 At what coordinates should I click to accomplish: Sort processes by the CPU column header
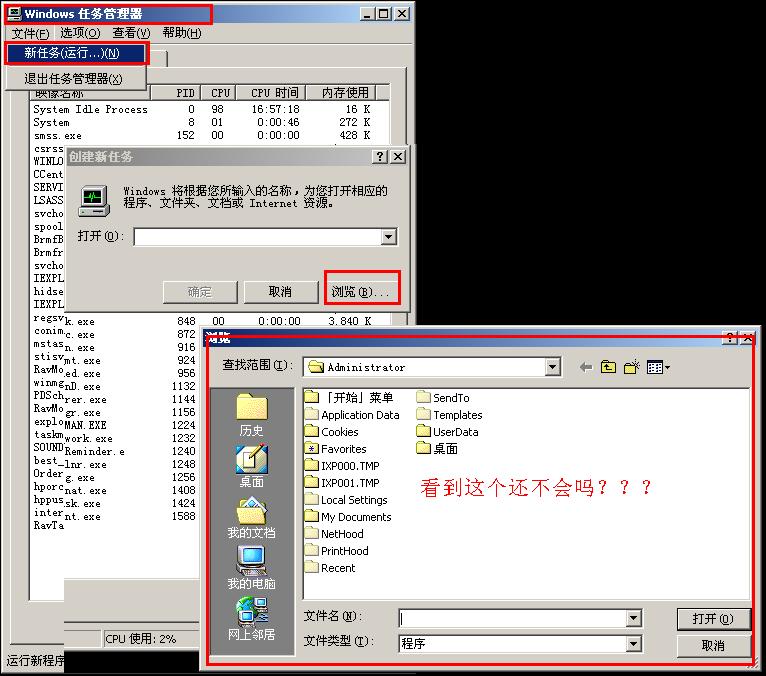click(219, 93)
